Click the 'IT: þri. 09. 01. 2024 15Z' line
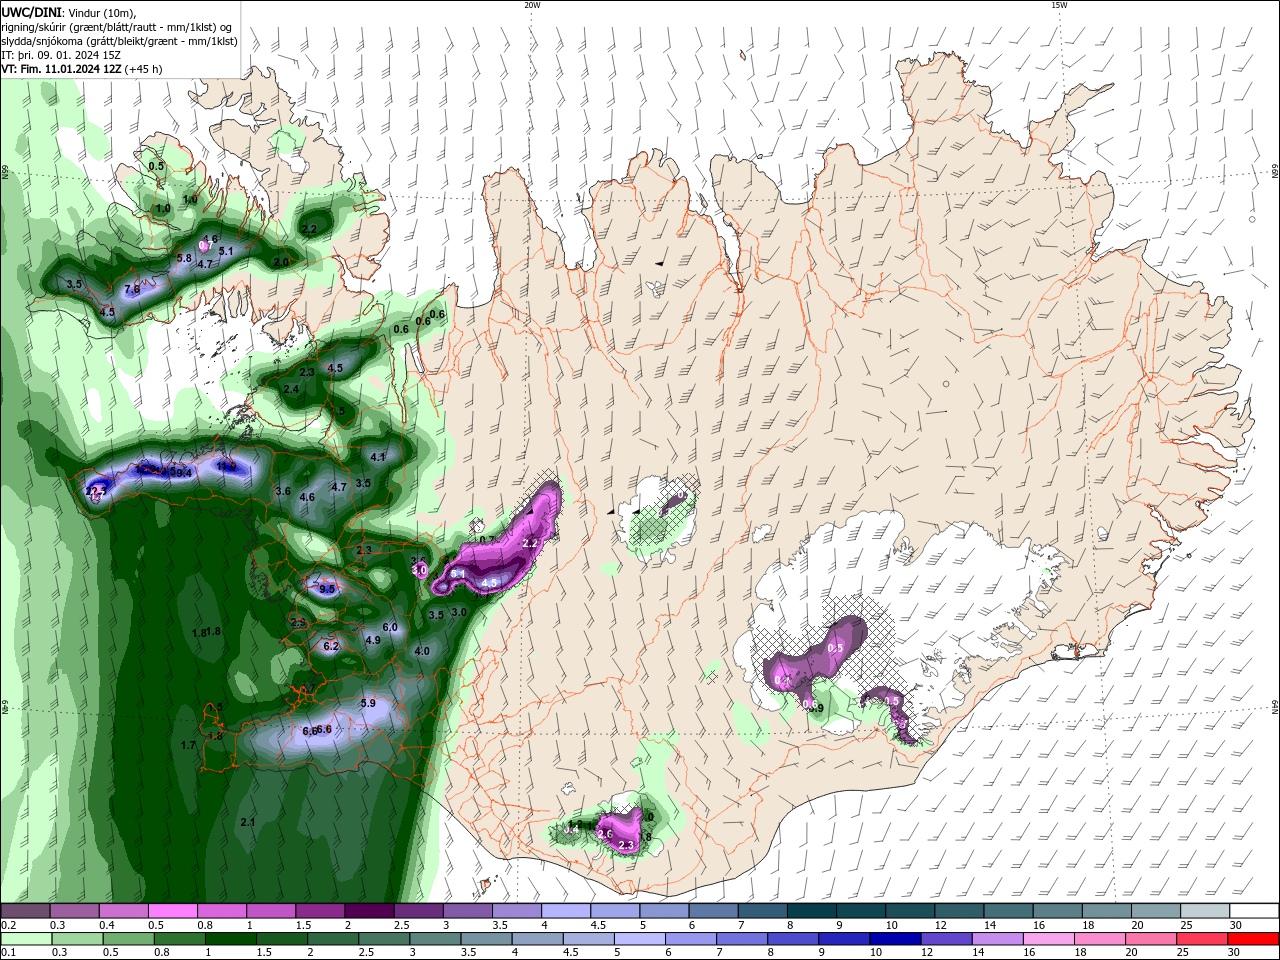Viewport: 1280px width, 960px height. tap(61, 55)
